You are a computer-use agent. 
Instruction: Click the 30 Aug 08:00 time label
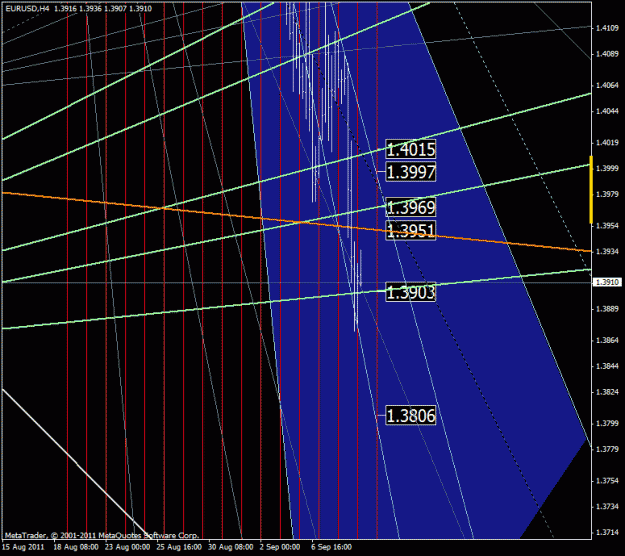[x=230, y=547]
